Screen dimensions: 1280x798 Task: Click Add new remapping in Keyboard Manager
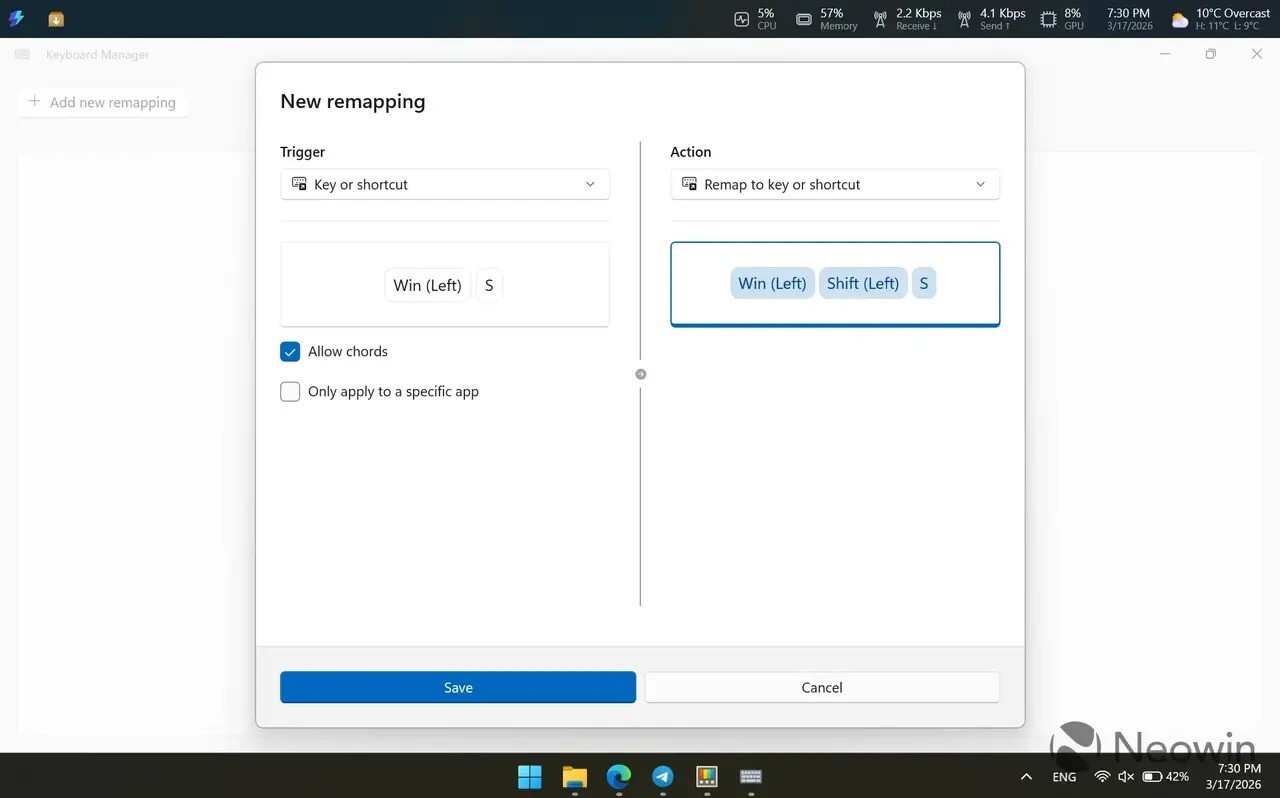(x=102, y=102)
